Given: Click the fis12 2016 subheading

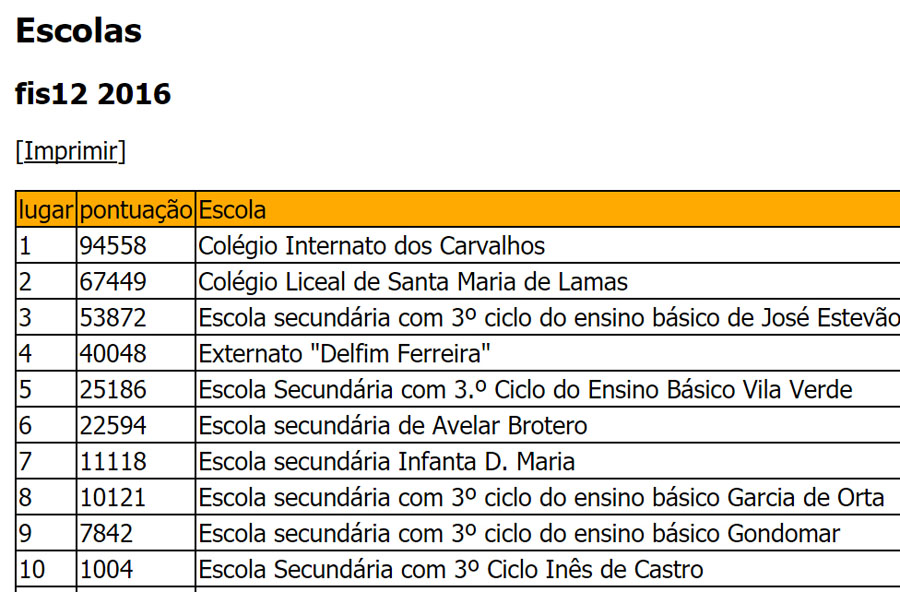Looking at the screenshot, I should click(93, 94).
